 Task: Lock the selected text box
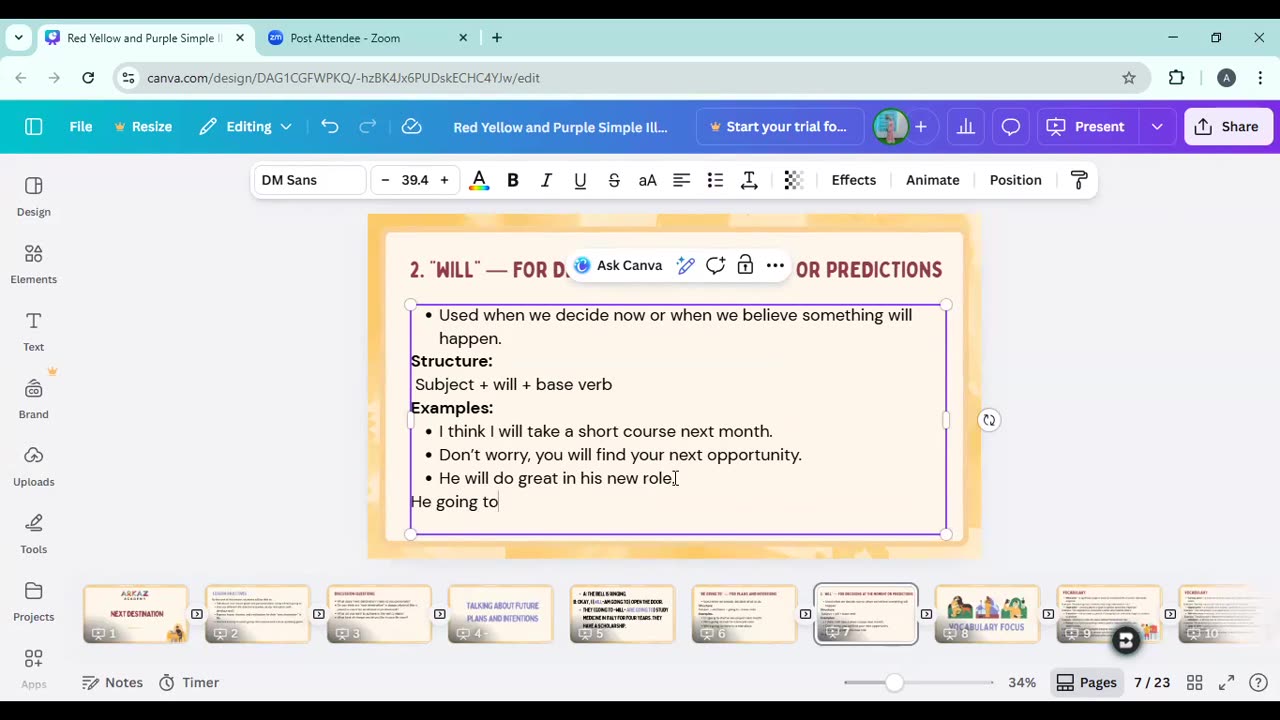pyautogui.click(x=745, y=265)
